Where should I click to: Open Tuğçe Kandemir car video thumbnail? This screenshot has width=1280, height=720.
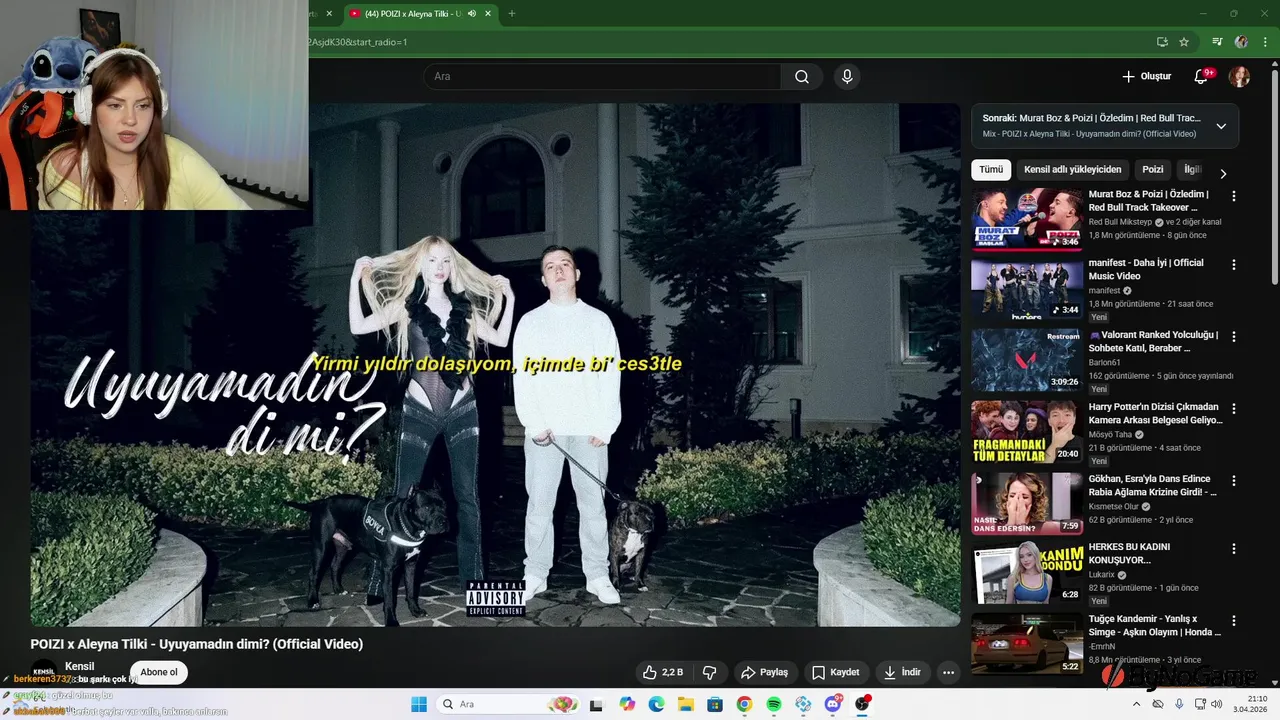point(1027,645)
